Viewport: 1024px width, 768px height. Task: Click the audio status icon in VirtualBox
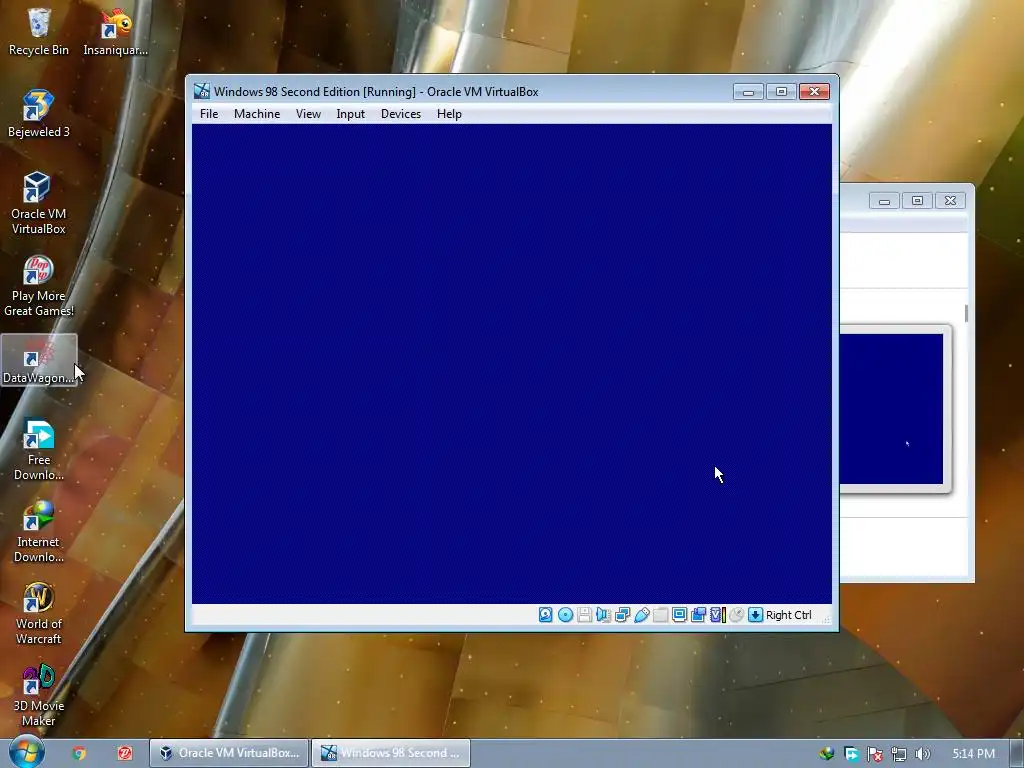(603, 615)
